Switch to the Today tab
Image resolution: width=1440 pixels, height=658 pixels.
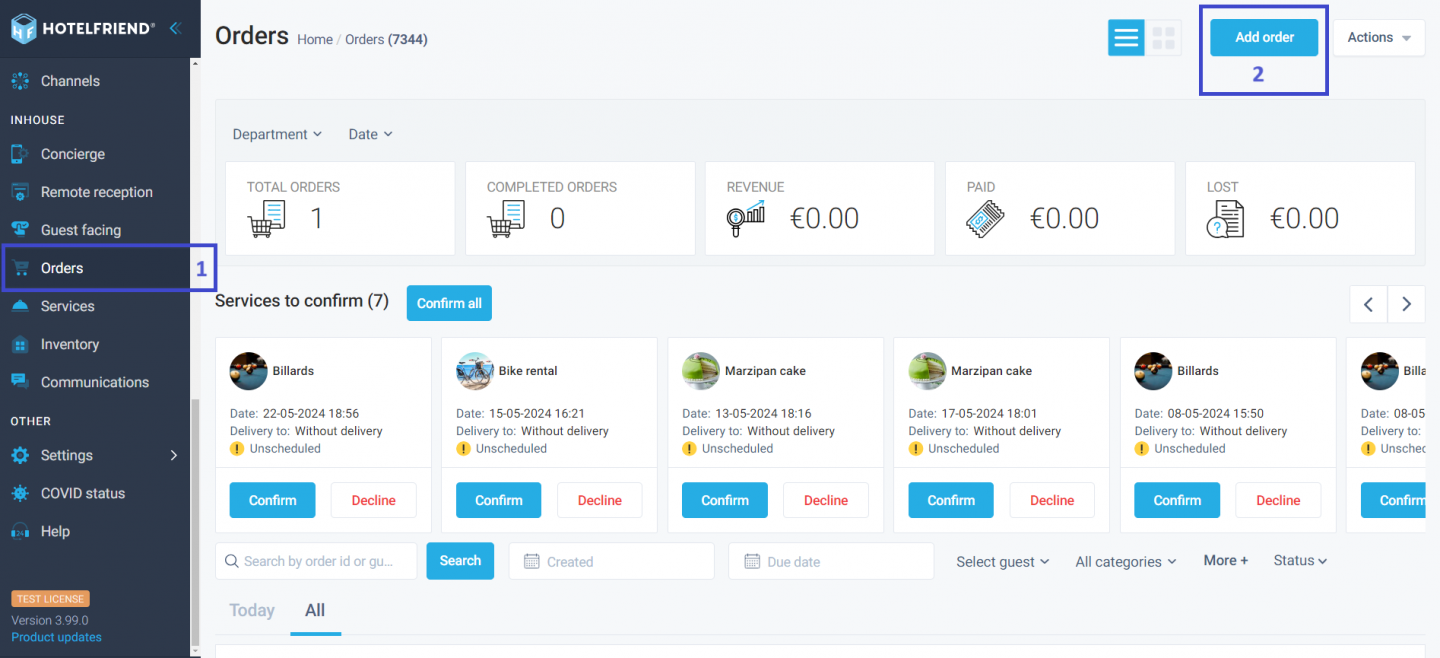point(252,610)
